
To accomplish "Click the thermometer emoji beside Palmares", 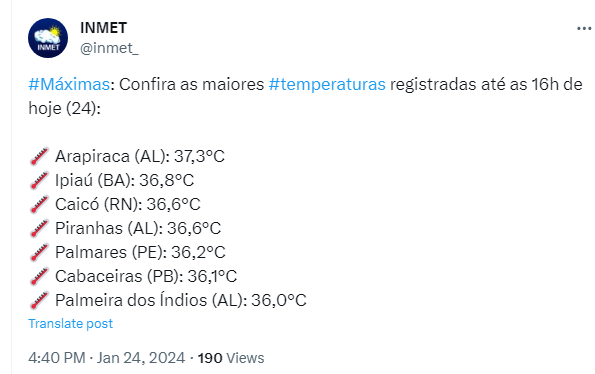I will pyautogui.click(x=39, y=252).
